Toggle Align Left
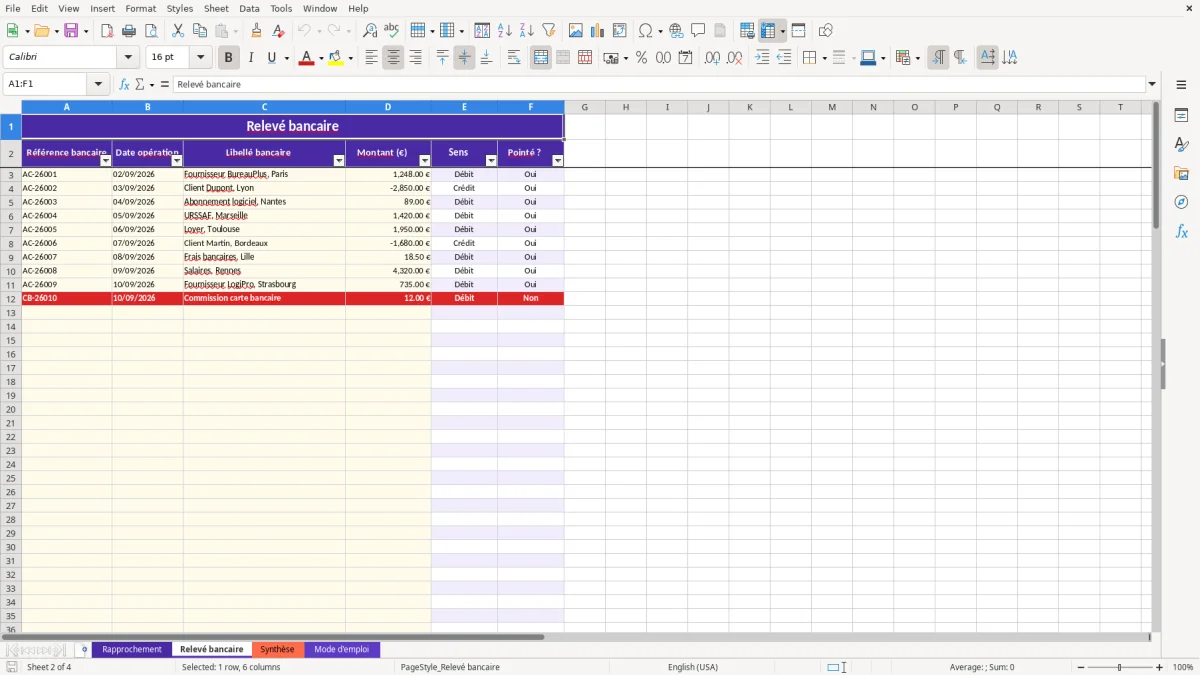 click(x=371, y=58)
